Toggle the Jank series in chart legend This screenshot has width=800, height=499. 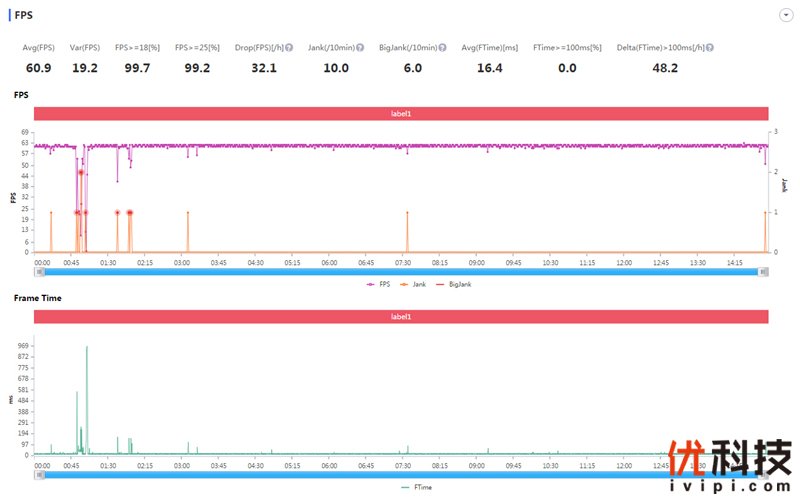click(x=412, y=284)
